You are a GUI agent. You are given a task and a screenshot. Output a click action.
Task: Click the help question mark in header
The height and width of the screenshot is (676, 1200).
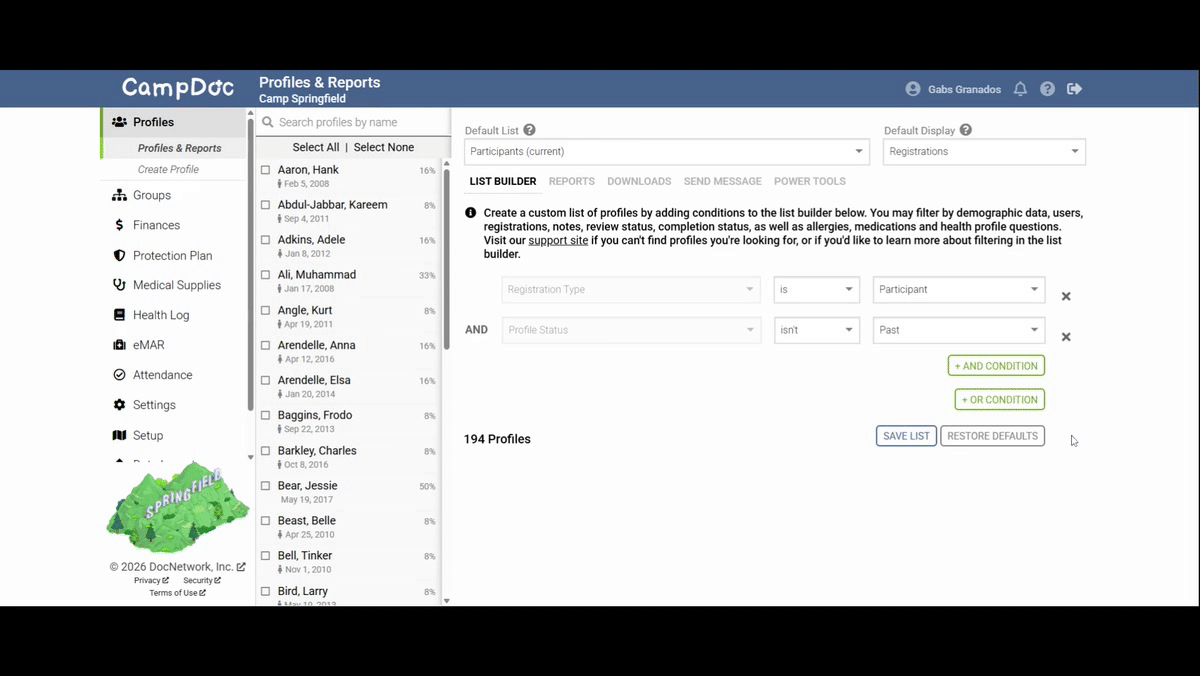click(1047, 89)
